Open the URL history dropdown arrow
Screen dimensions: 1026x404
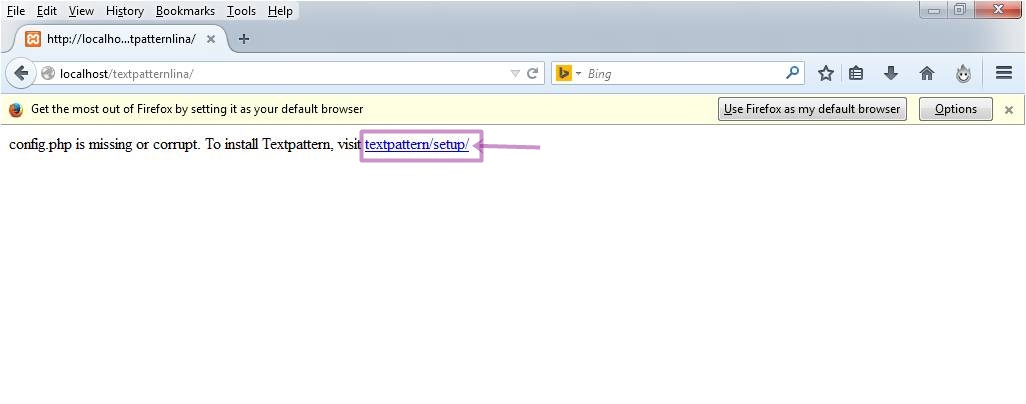coord(515,73)
